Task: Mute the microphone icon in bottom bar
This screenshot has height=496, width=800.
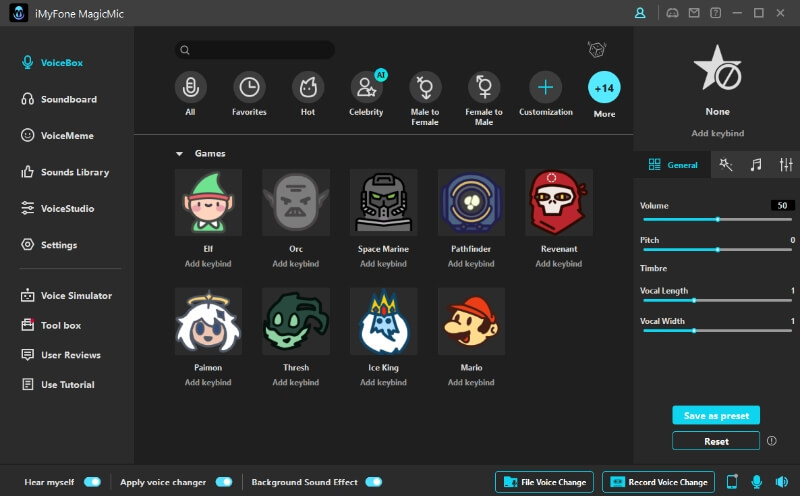Action: (757, 482)
